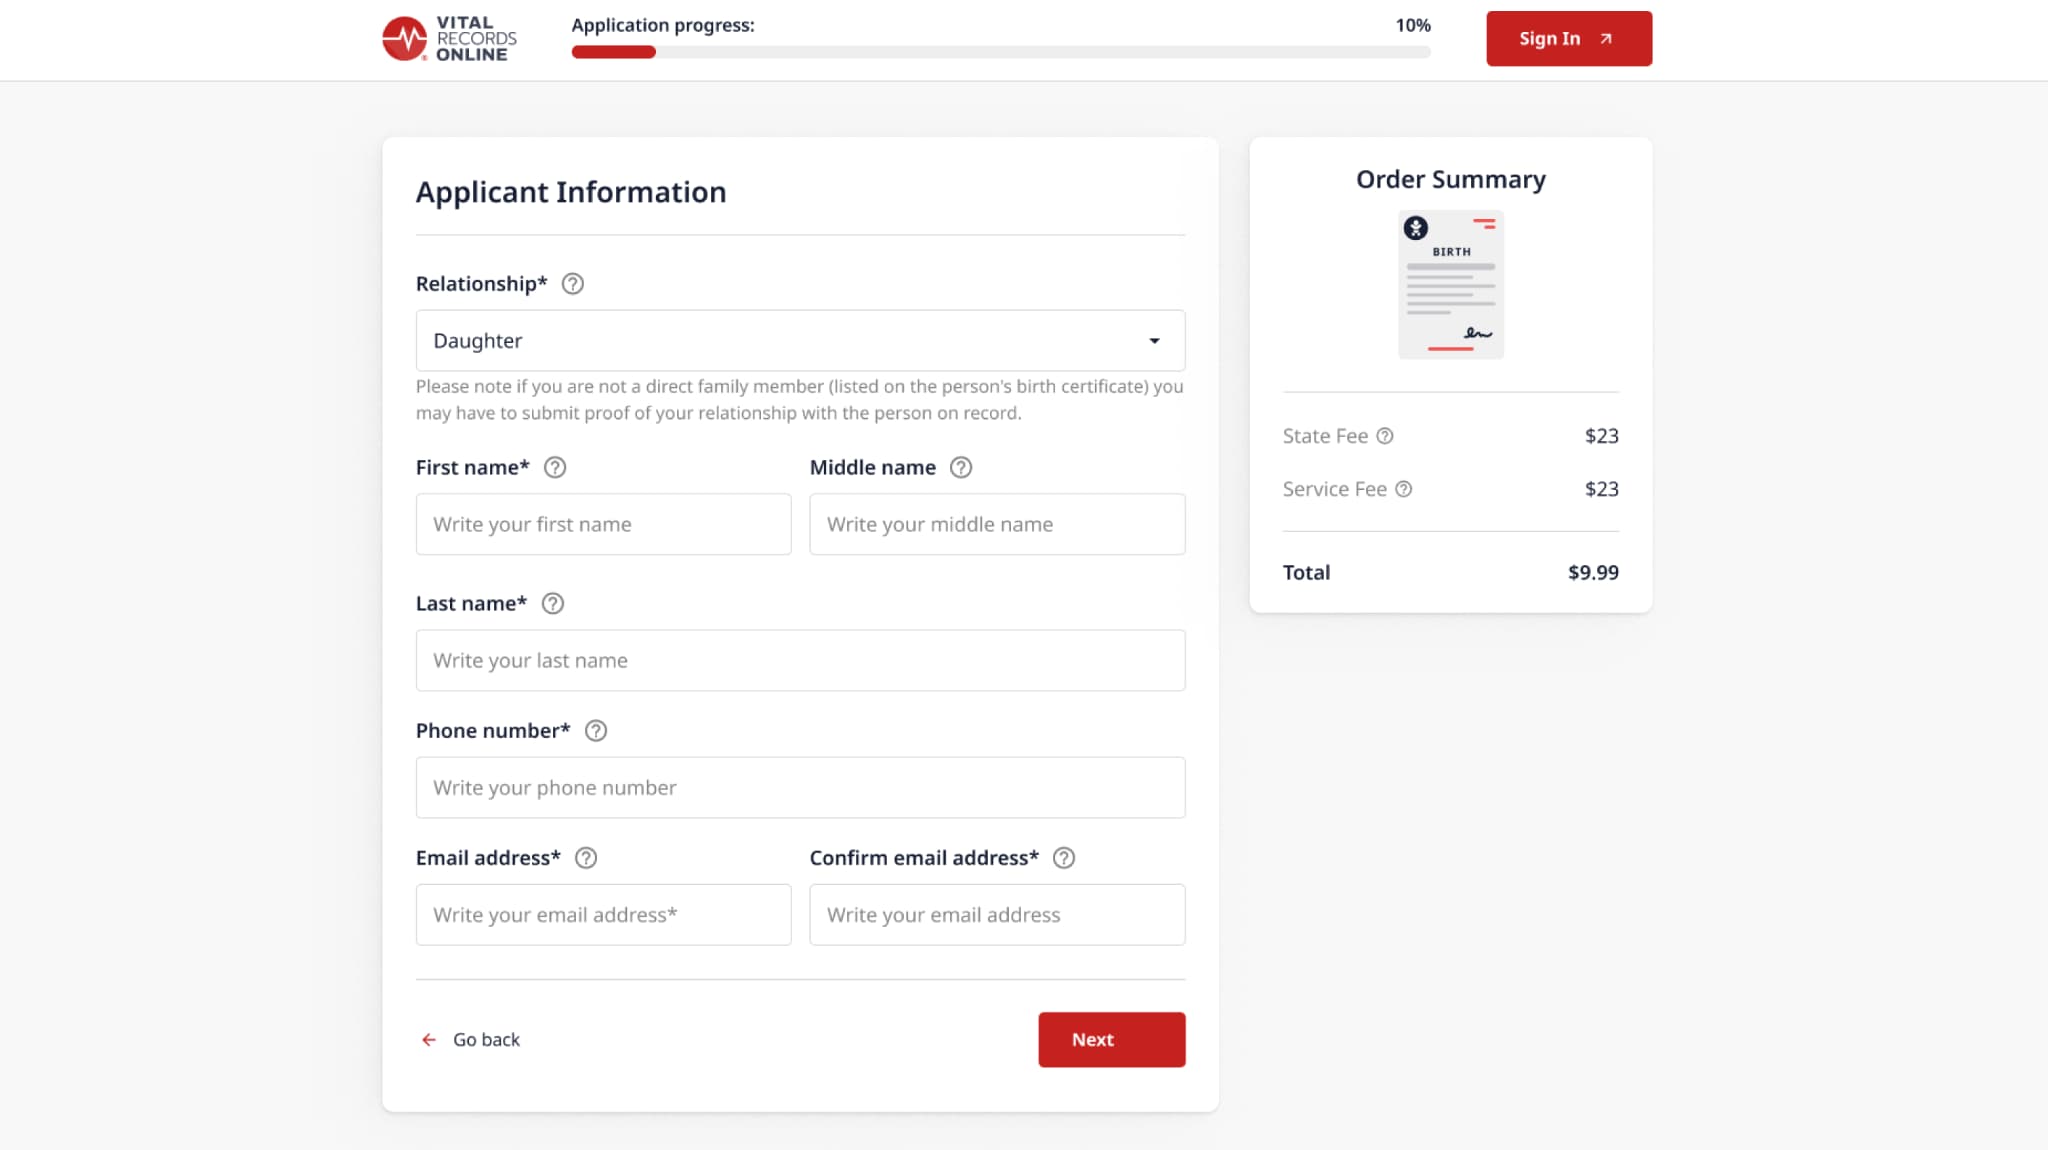
Task: Click the Sign In arrow icon
Action: [1606, 39]
